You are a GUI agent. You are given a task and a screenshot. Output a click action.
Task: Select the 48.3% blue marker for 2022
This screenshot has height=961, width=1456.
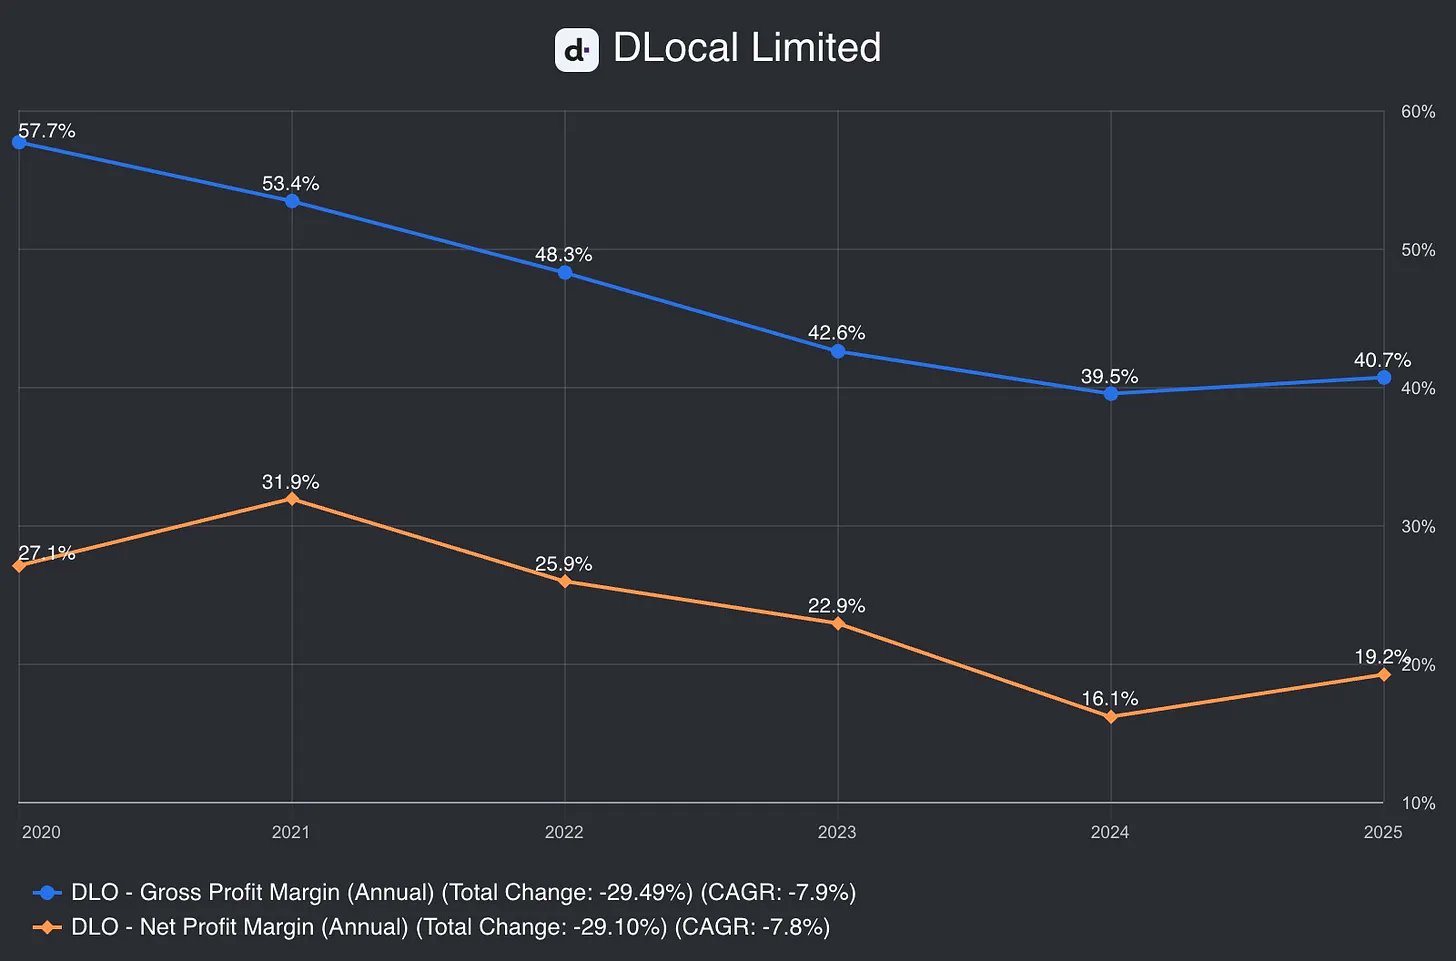[565, 272]
